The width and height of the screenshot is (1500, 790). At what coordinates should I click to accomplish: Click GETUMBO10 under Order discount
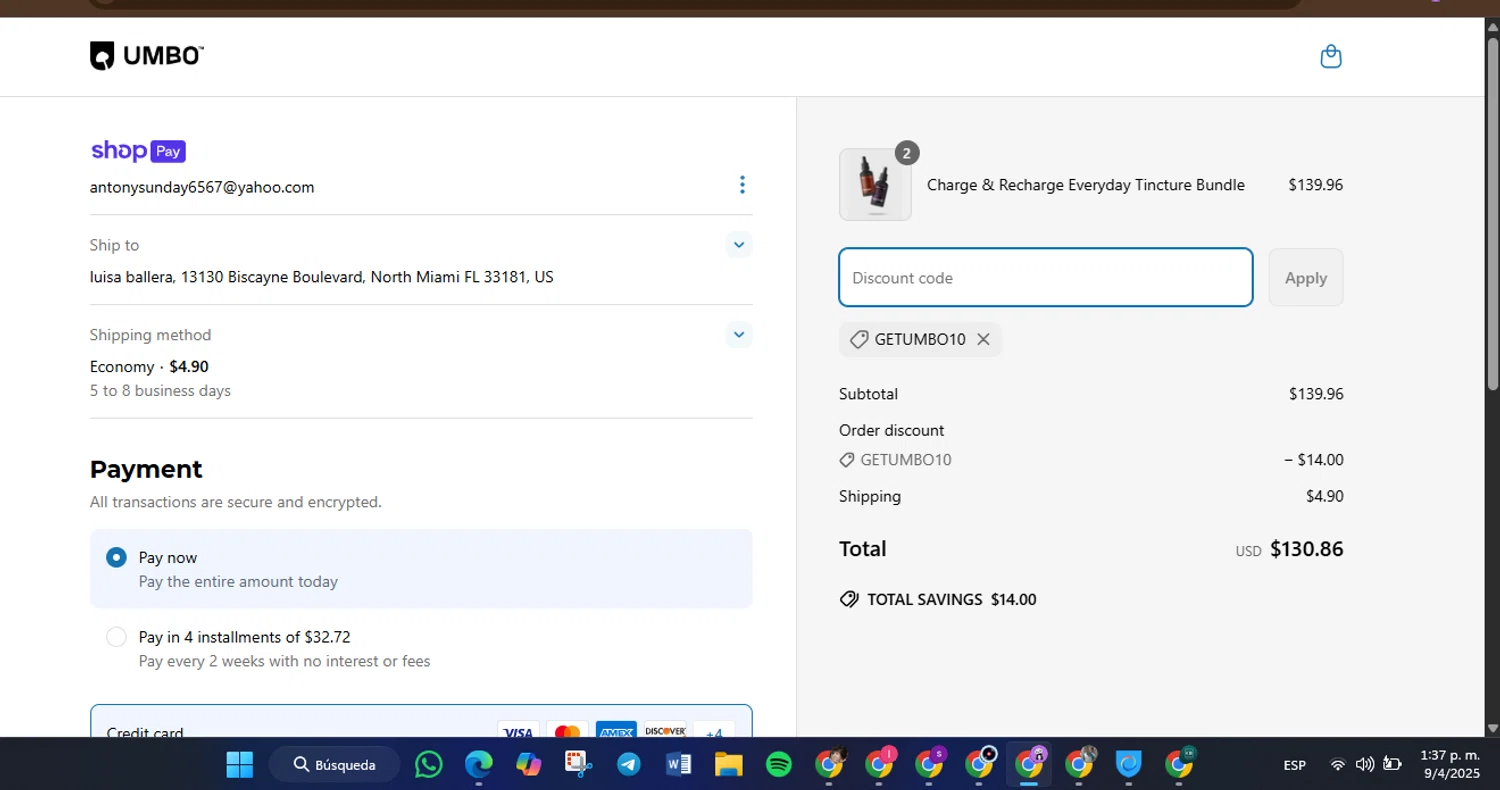[906, 460]
